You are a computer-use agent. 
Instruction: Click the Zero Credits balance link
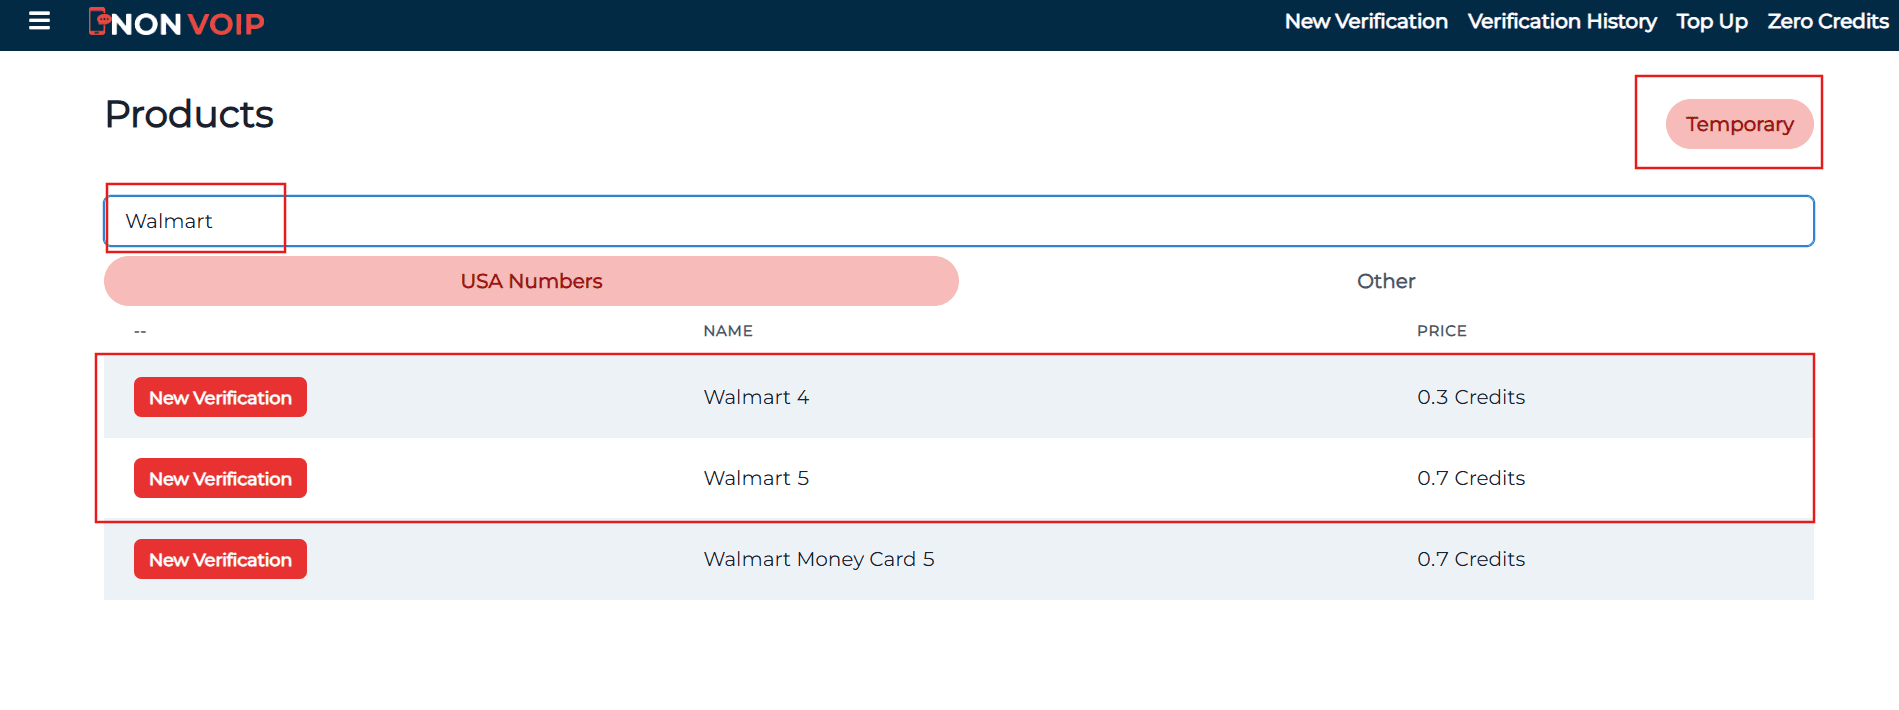tap(1827, 22)
